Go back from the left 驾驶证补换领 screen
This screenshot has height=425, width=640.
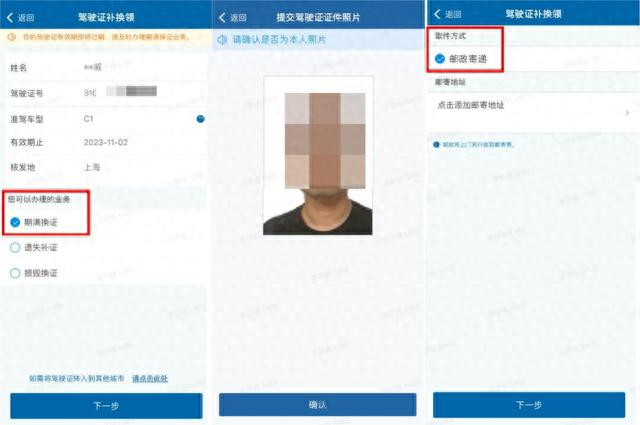coord(20,18)
